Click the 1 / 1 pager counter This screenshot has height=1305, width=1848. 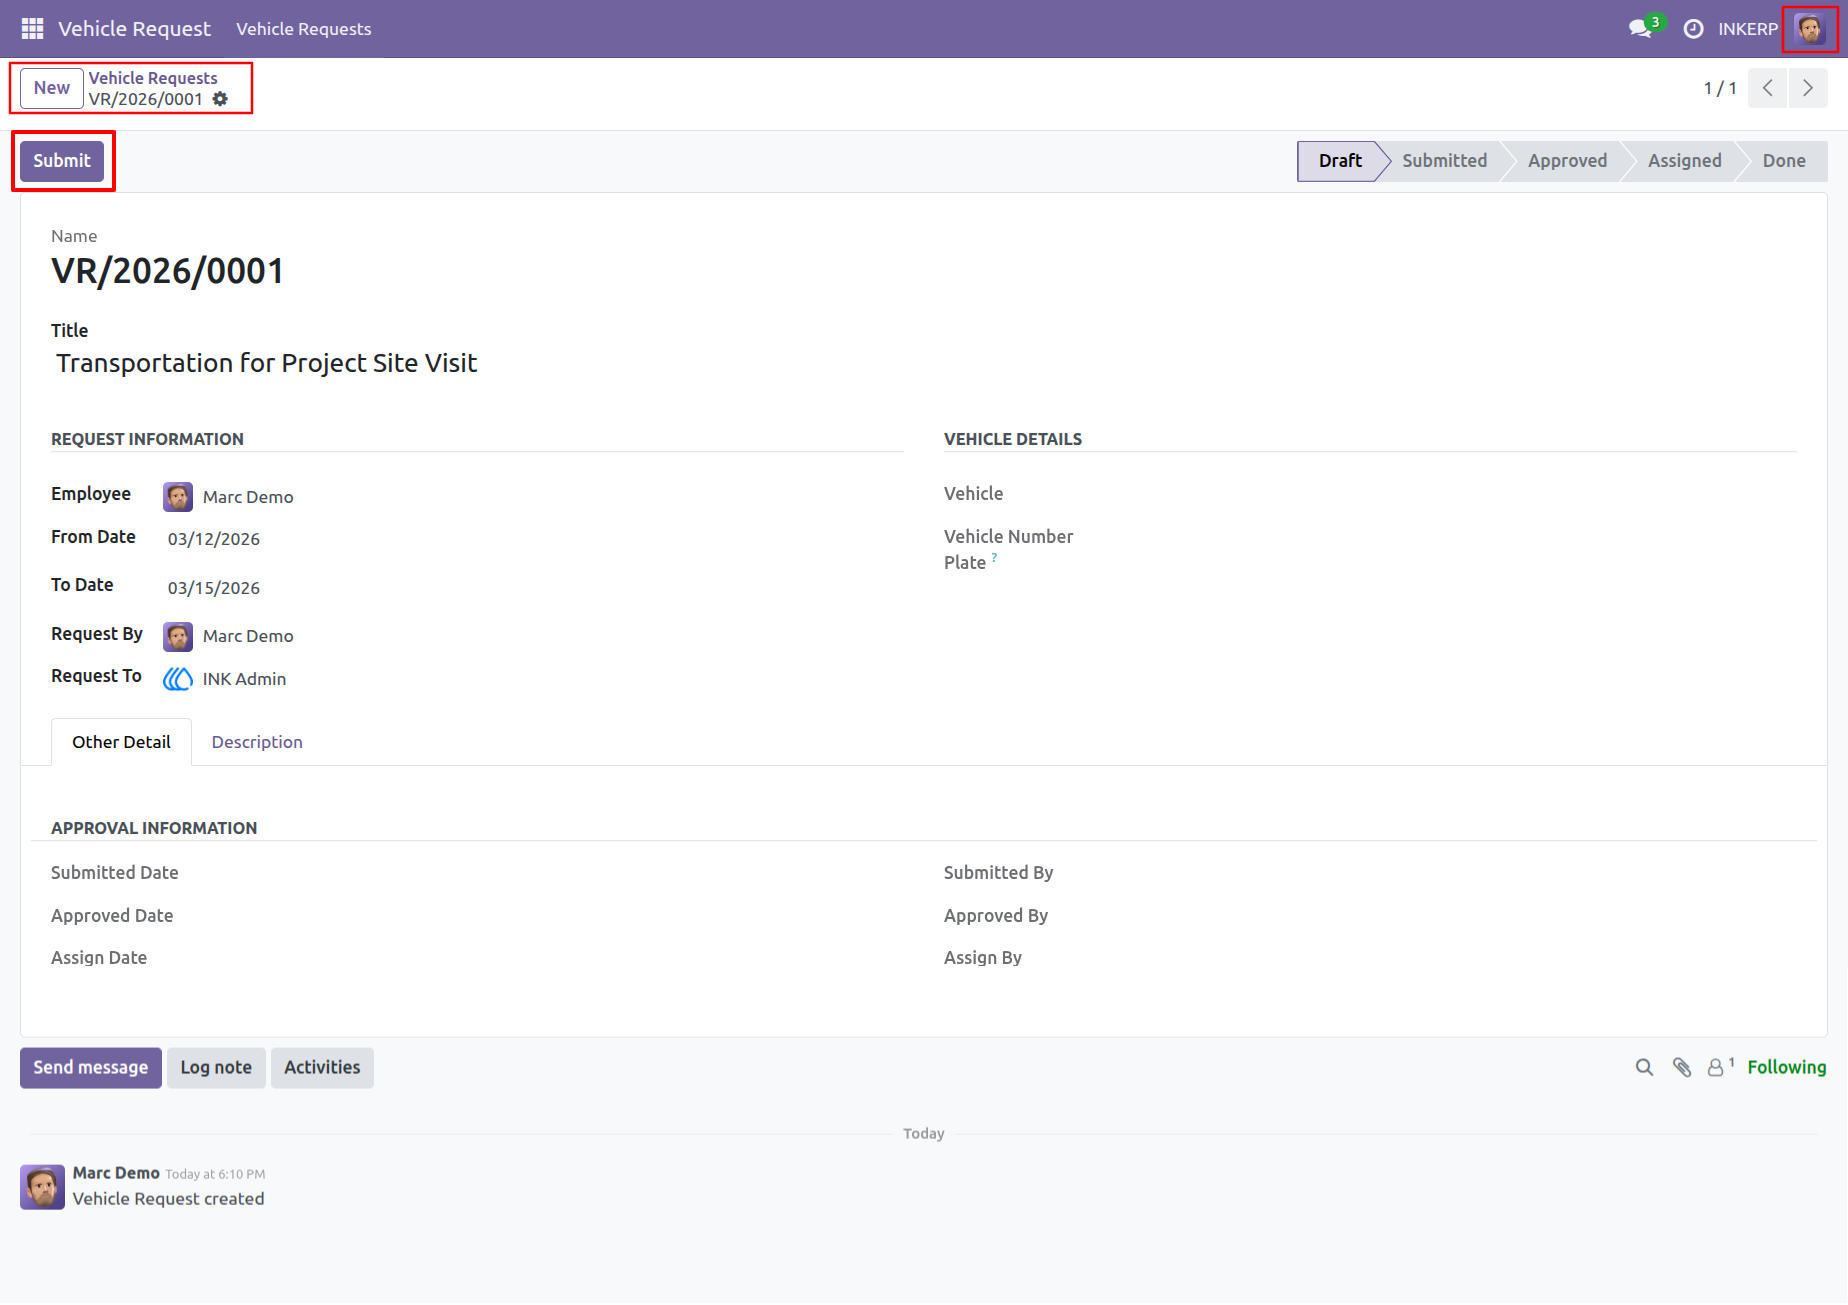click(x=1720, y=88)
